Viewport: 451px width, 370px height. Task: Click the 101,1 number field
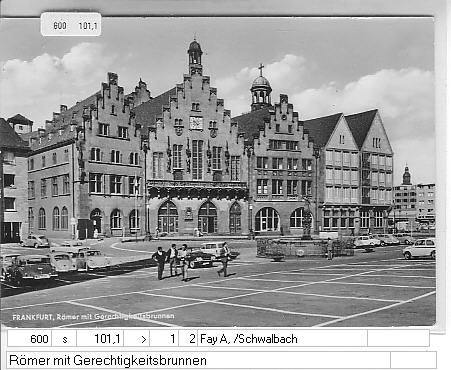pyautogui.click(x=100, y=339)
